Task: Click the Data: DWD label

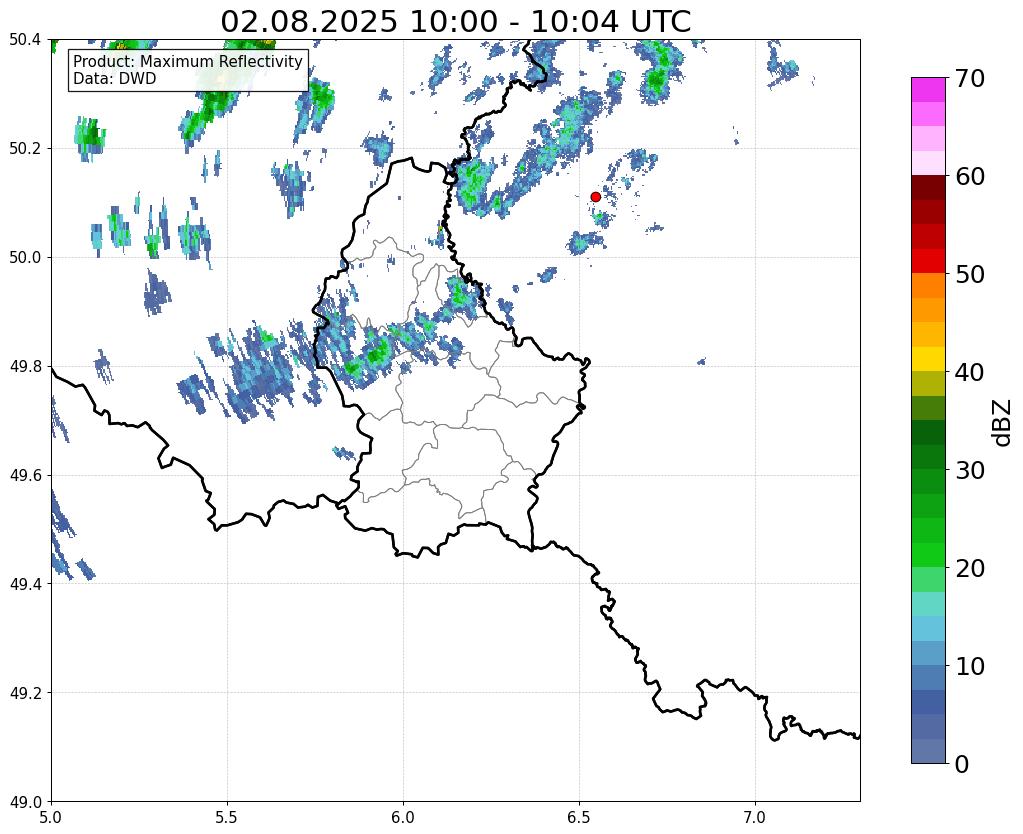Action: [115, 78]
